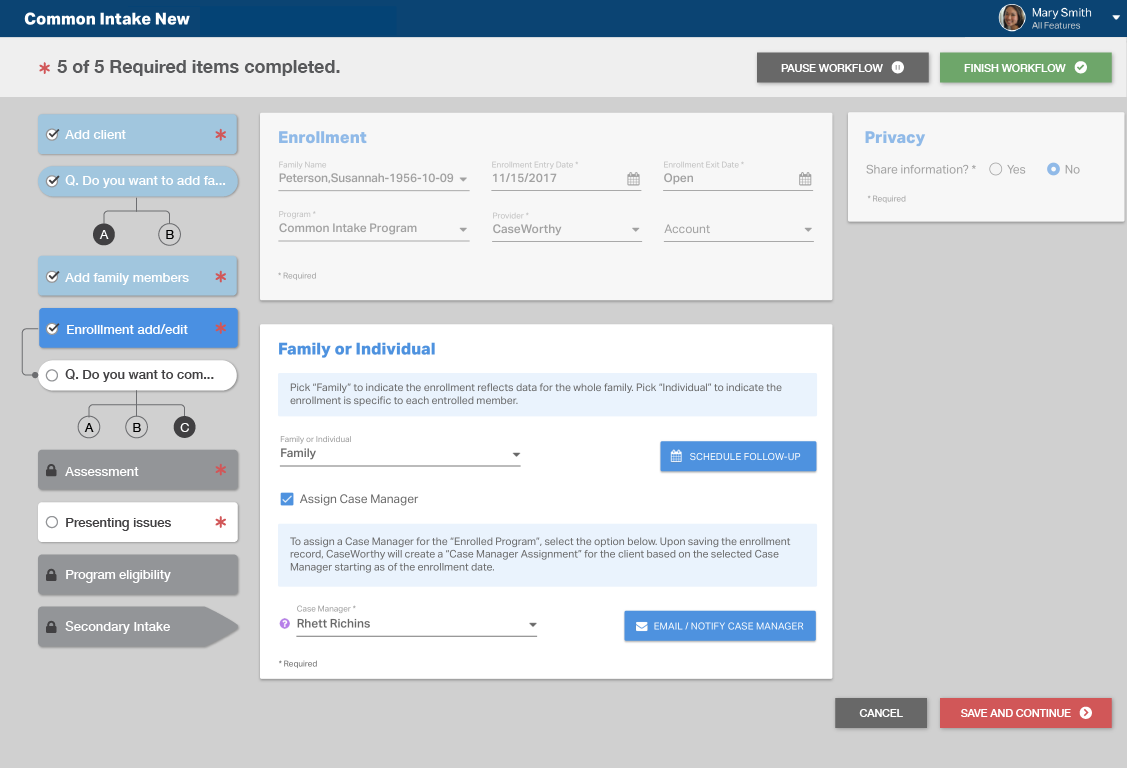
Task: Select branch C under 'Do you want to com...'
Action: [x=185, y=427]
